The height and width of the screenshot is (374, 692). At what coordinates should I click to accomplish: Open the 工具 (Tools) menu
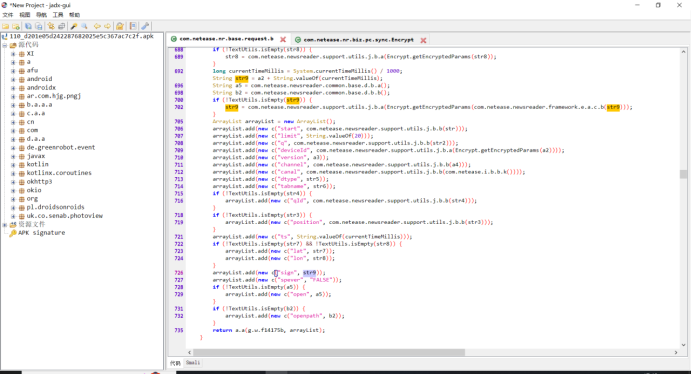click(58, 15)
